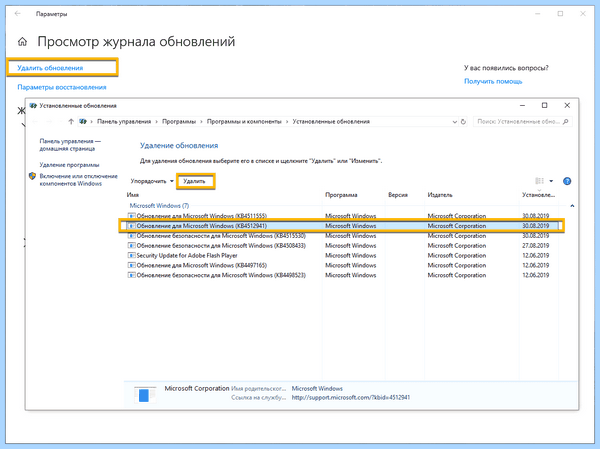Select Программы breadcrumb
Viewport: 600px width, 449px height.
(179, 122)
